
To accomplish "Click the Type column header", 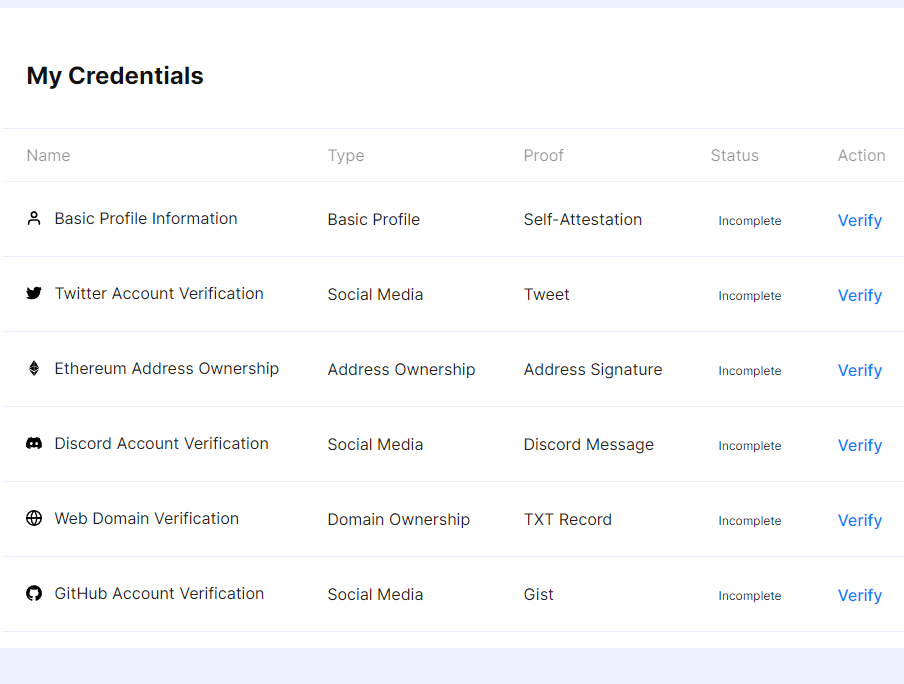I will [346, 156].
